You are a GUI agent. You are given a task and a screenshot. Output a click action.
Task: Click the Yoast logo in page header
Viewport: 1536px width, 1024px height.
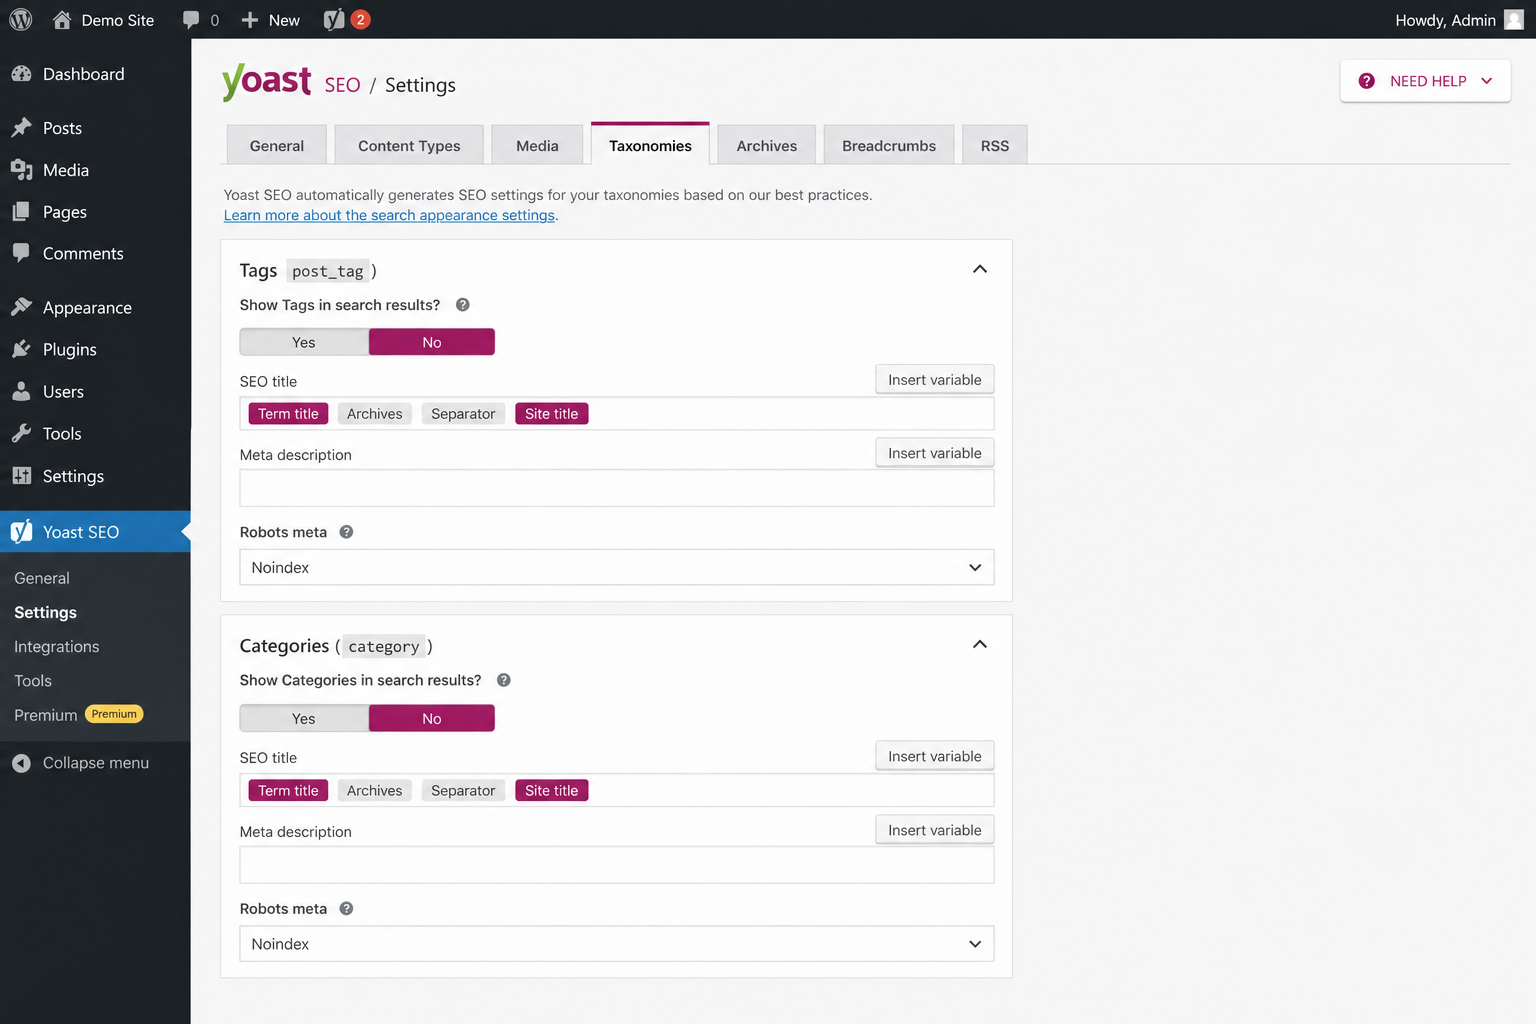click(x=267, y=81)
